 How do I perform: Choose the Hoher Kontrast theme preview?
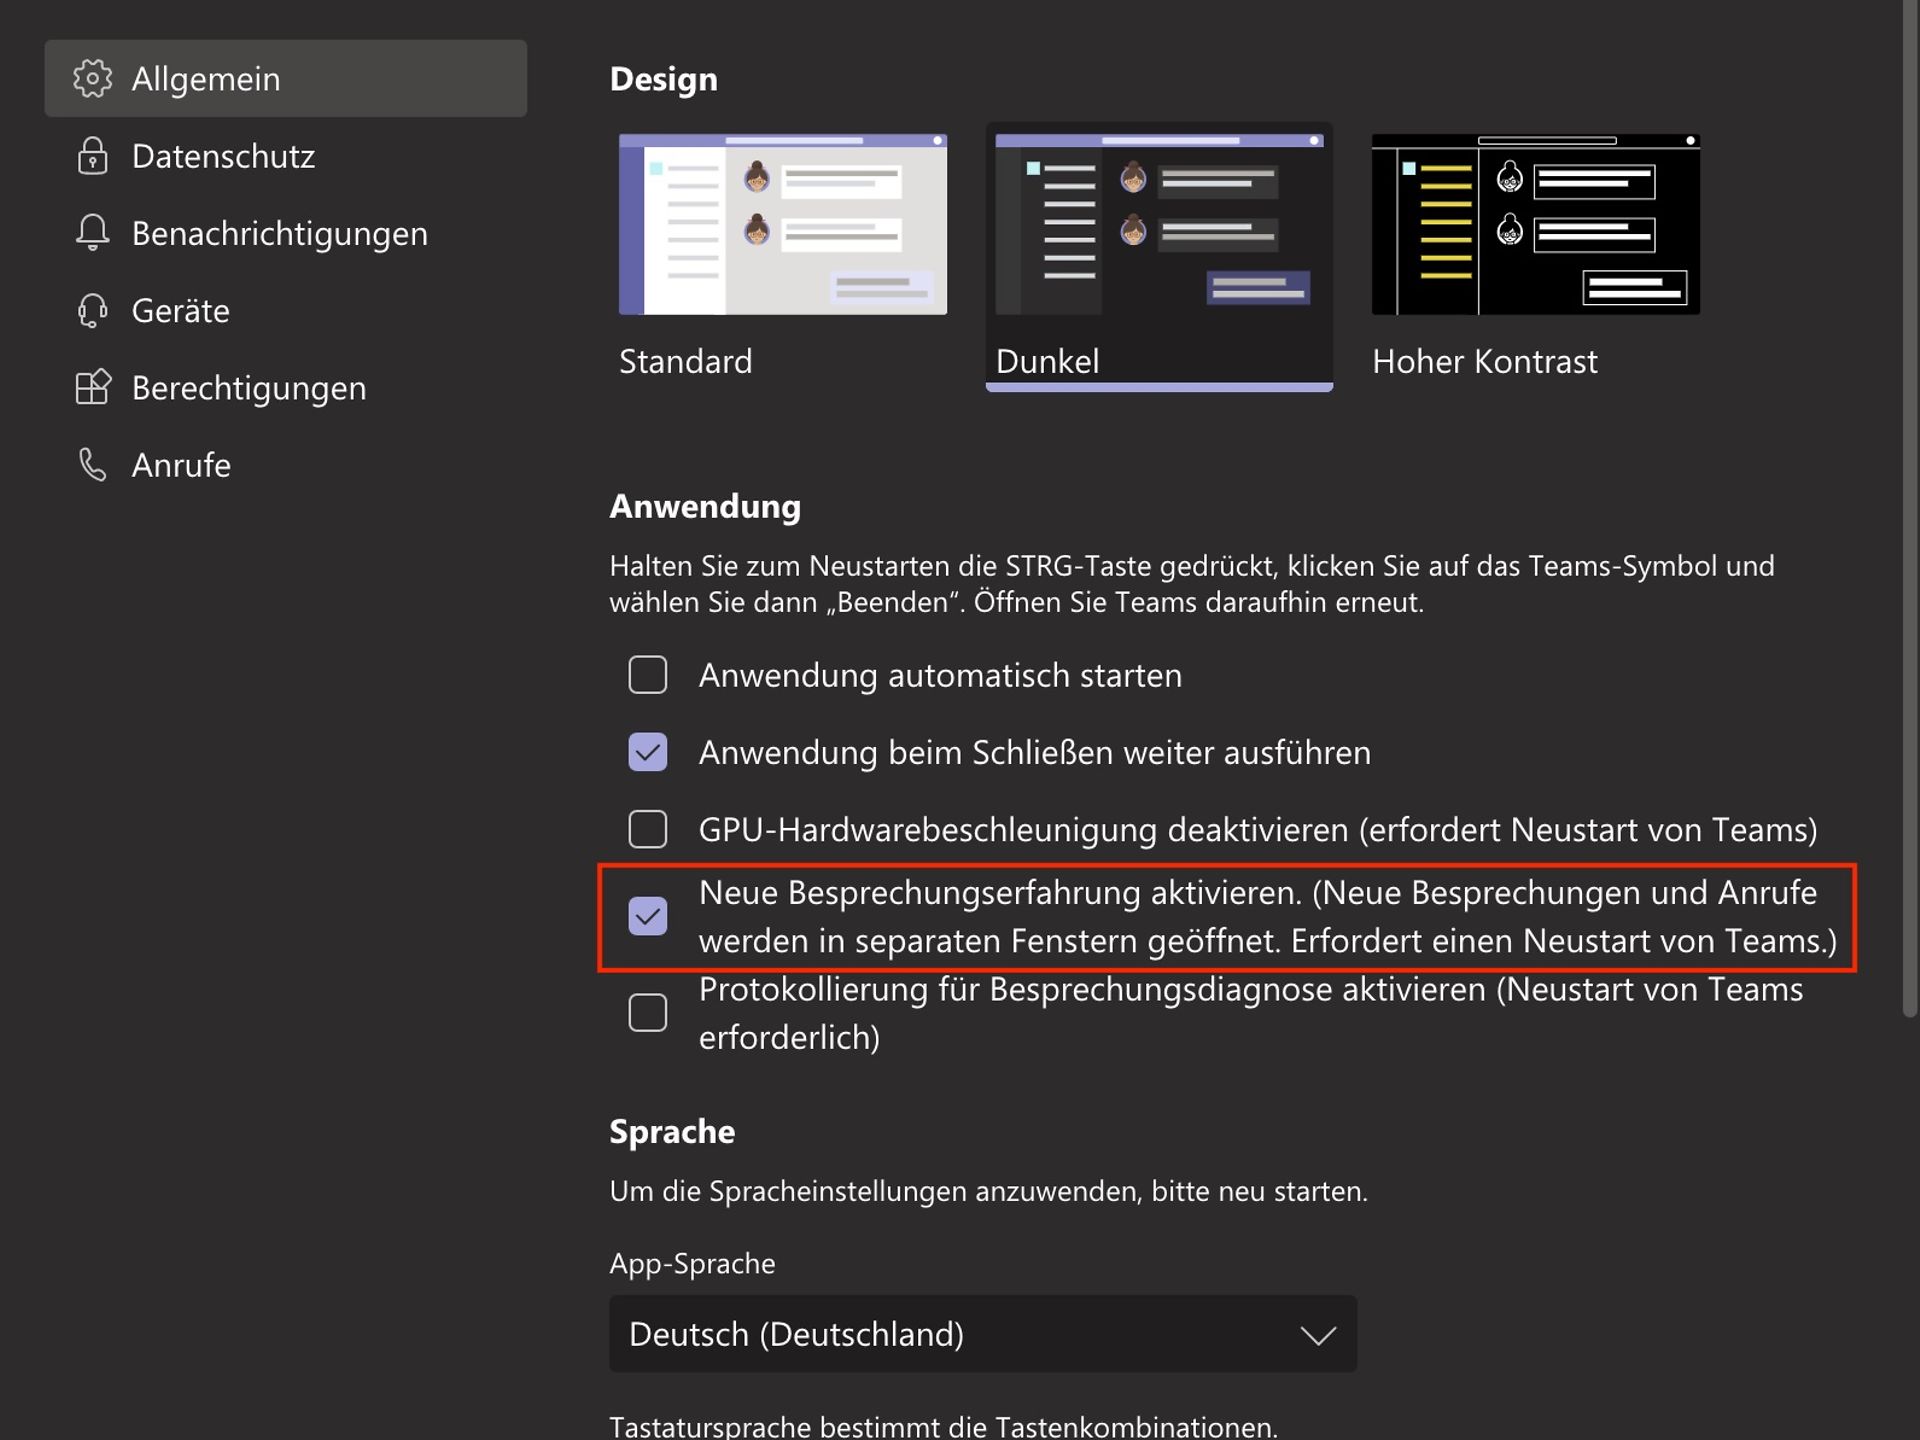point(1535,225)
